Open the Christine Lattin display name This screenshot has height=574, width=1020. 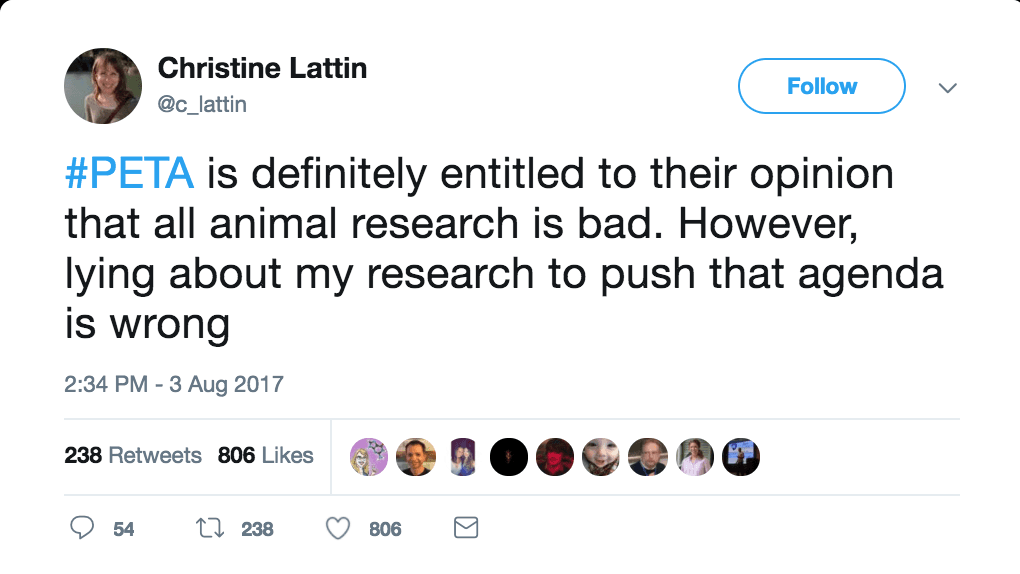[x=262, y=69]
